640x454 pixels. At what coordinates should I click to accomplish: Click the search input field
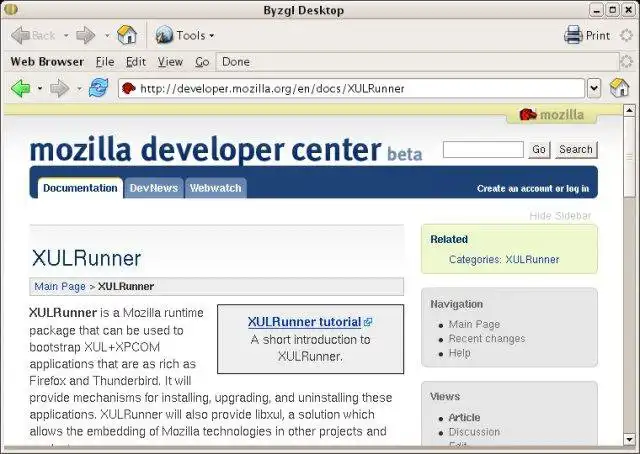pos(483,149)
